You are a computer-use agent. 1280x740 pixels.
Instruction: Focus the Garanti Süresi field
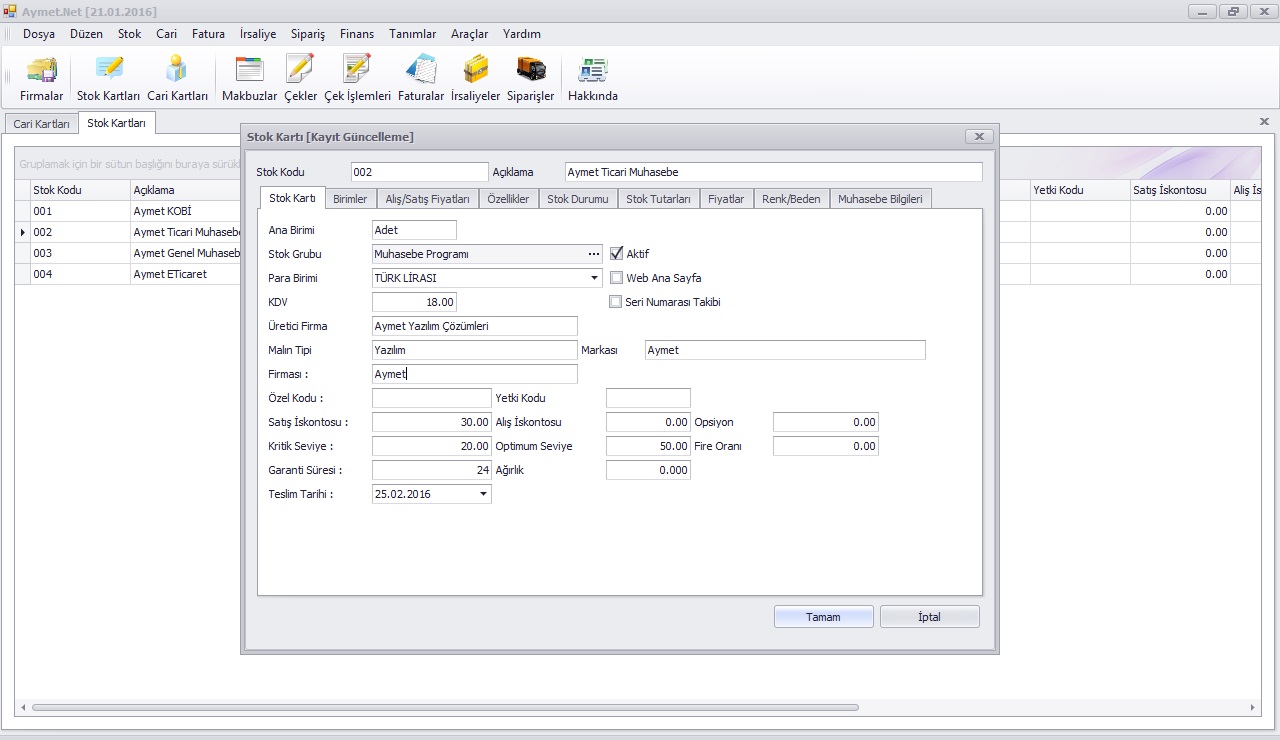[x=432, y=470]
